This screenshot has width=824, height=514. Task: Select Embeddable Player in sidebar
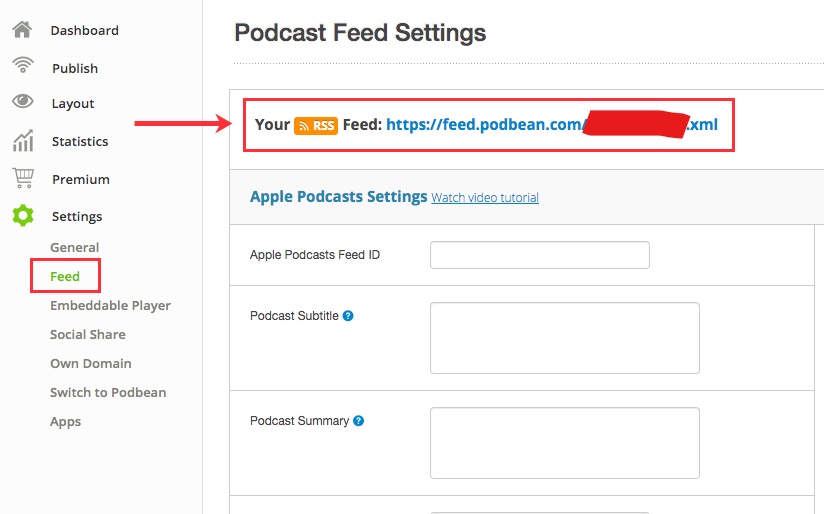pyautogui.click(x=110, y=306)
